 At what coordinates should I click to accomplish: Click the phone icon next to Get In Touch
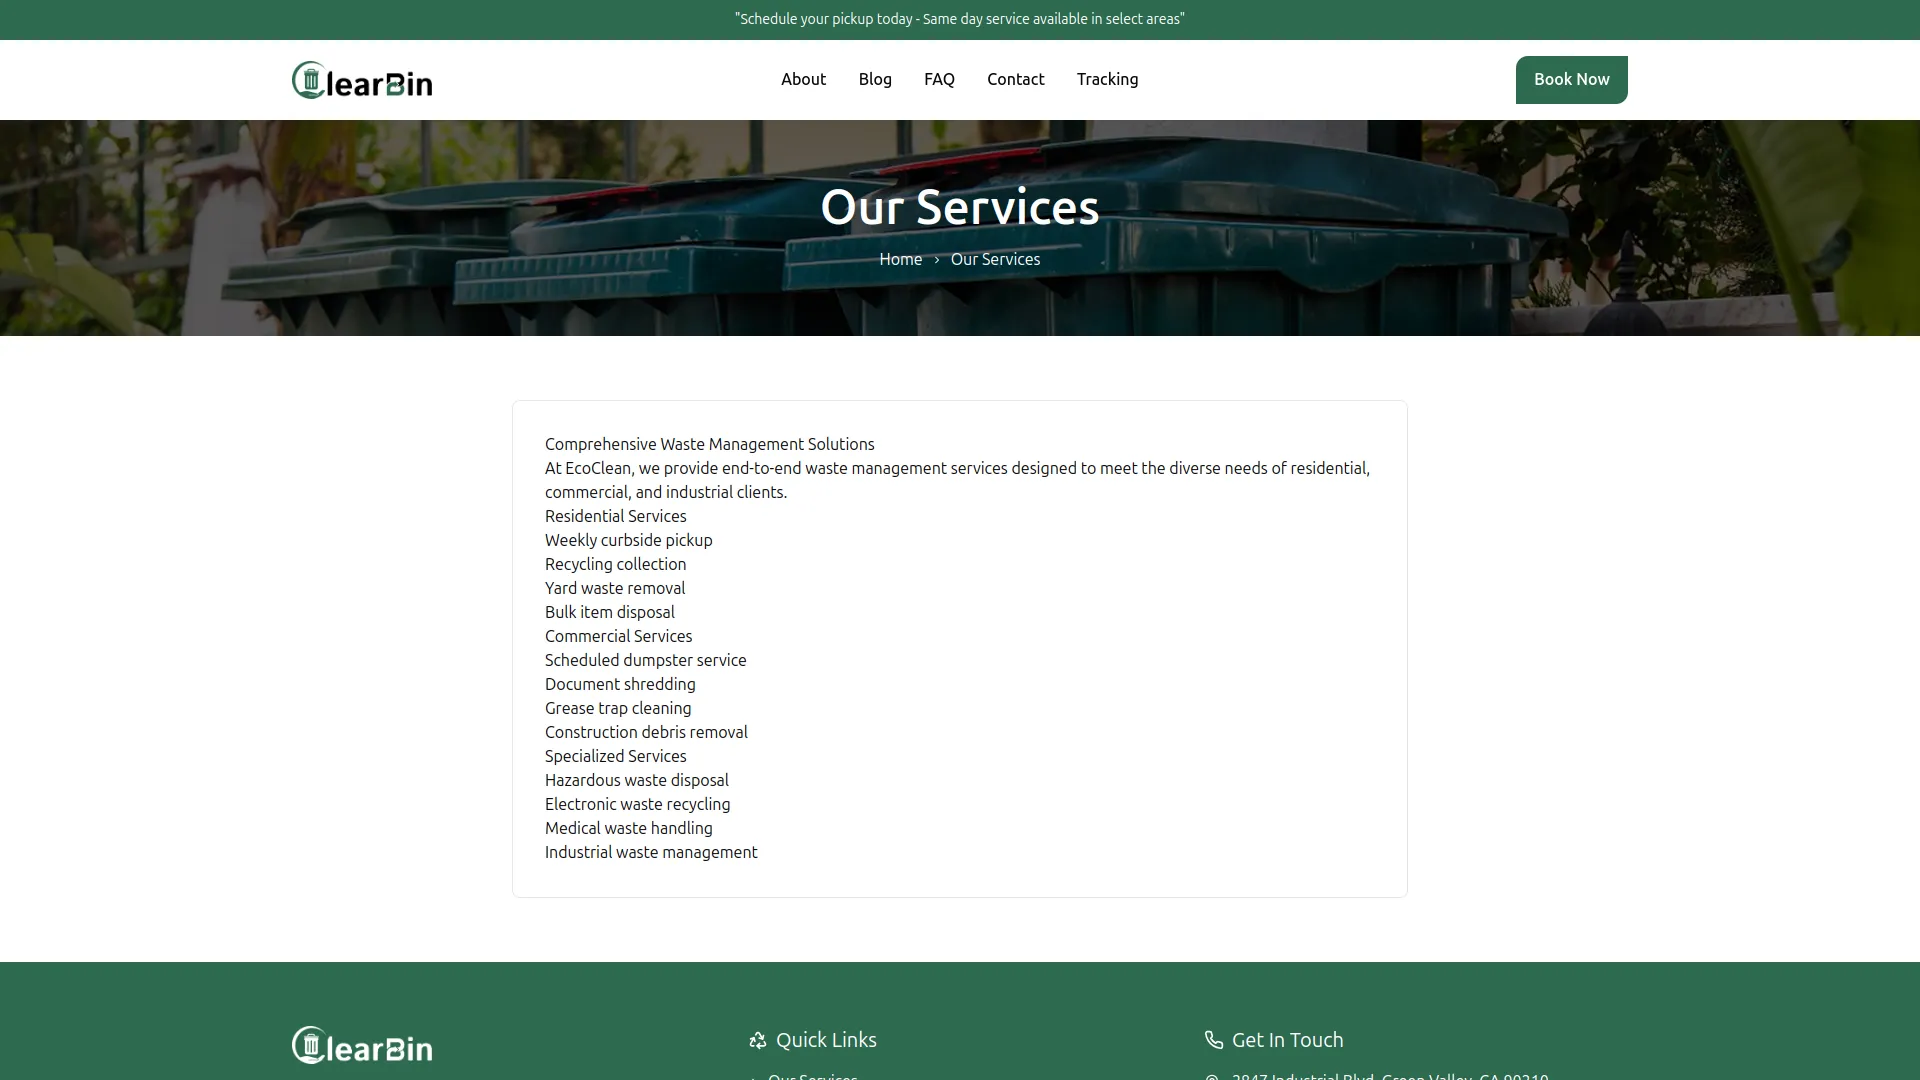pos(1212,1040)
